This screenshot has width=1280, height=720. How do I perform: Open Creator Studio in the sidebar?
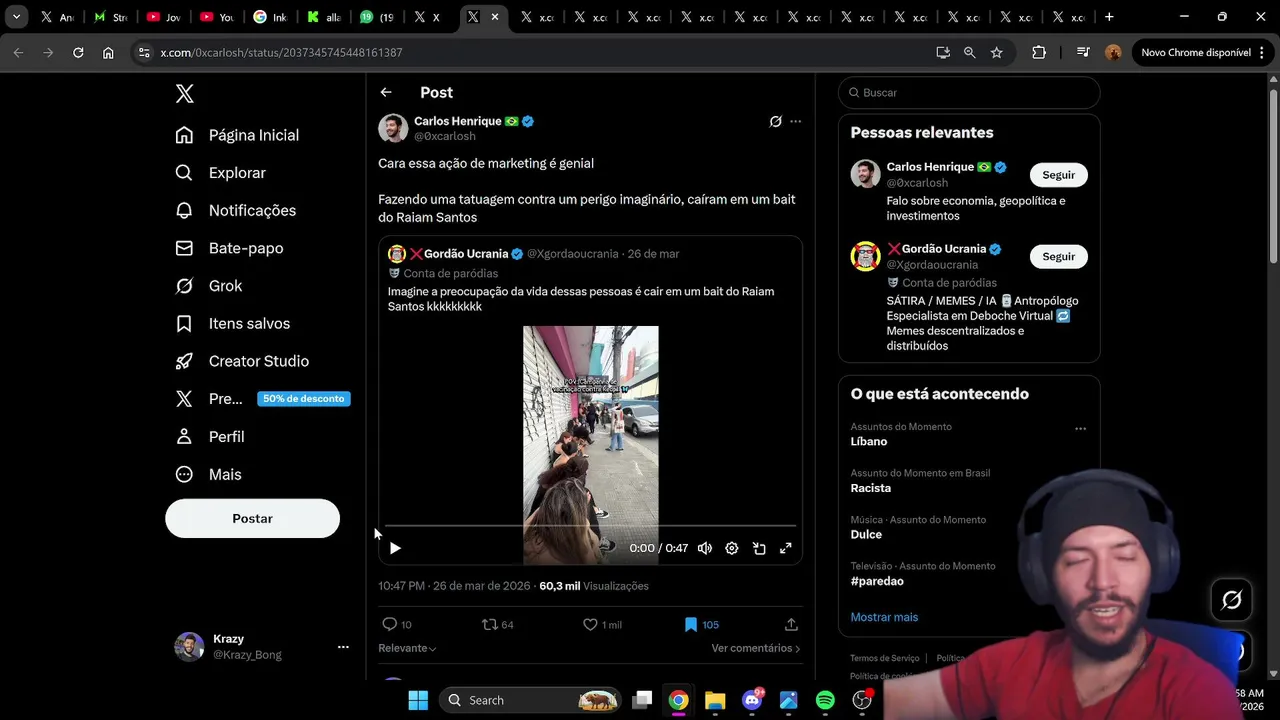click(x=241, y=361)
